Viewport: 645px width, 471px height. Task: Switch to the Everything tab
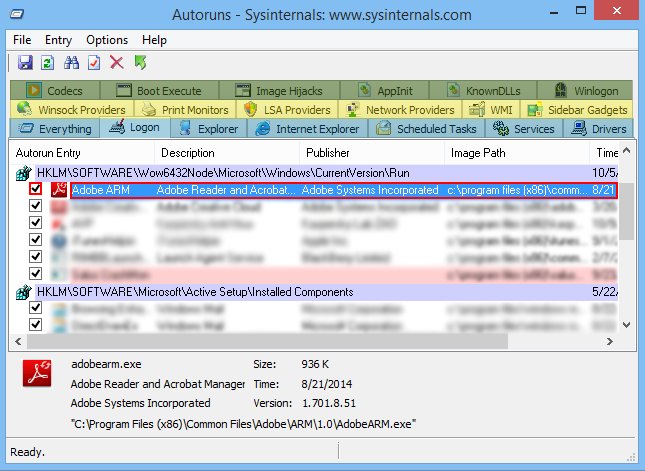[x=55, y=129]
